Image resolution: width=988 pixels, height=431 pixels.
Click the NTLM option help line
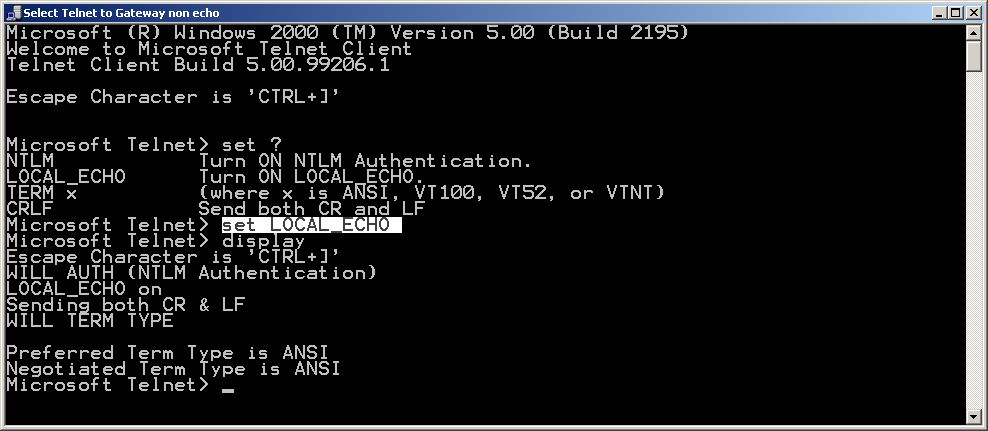coord(269,161)
